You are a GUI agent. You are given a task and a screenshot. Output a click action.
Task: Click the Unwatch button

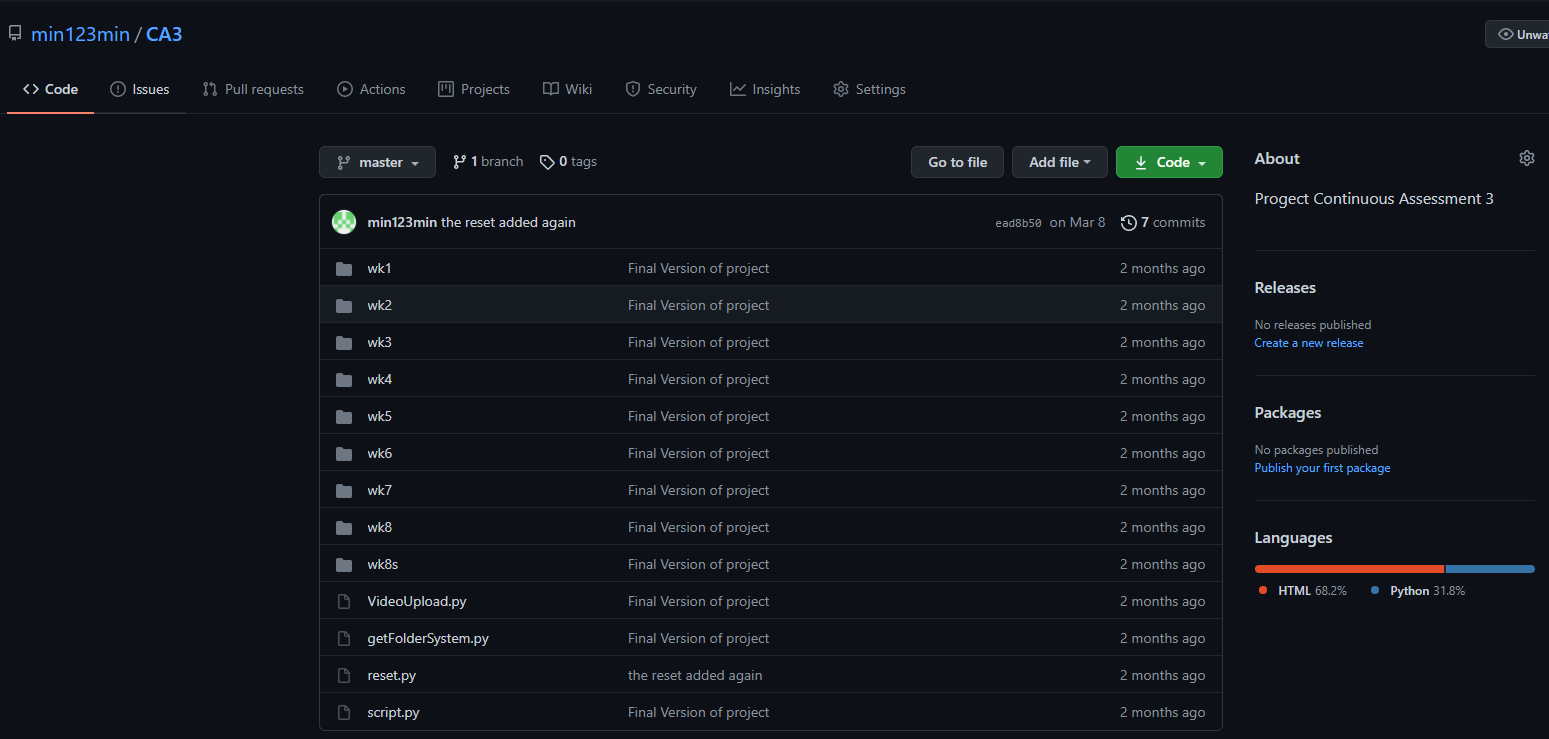point(1518,34)
